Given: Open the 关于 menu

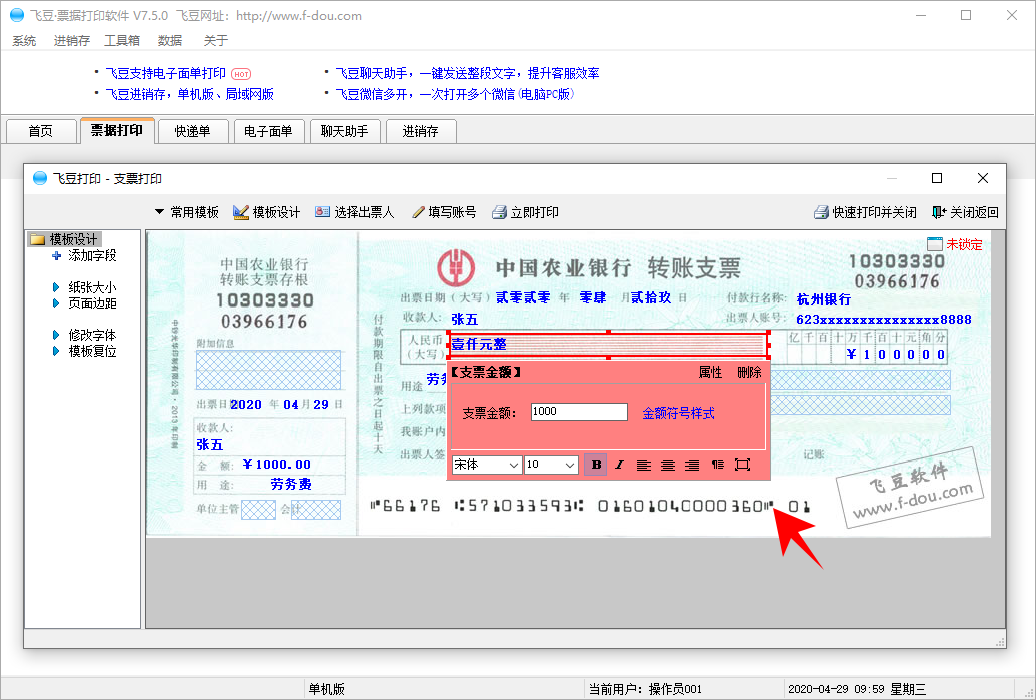Looking at the screenshot, I should tap(215, 40).
